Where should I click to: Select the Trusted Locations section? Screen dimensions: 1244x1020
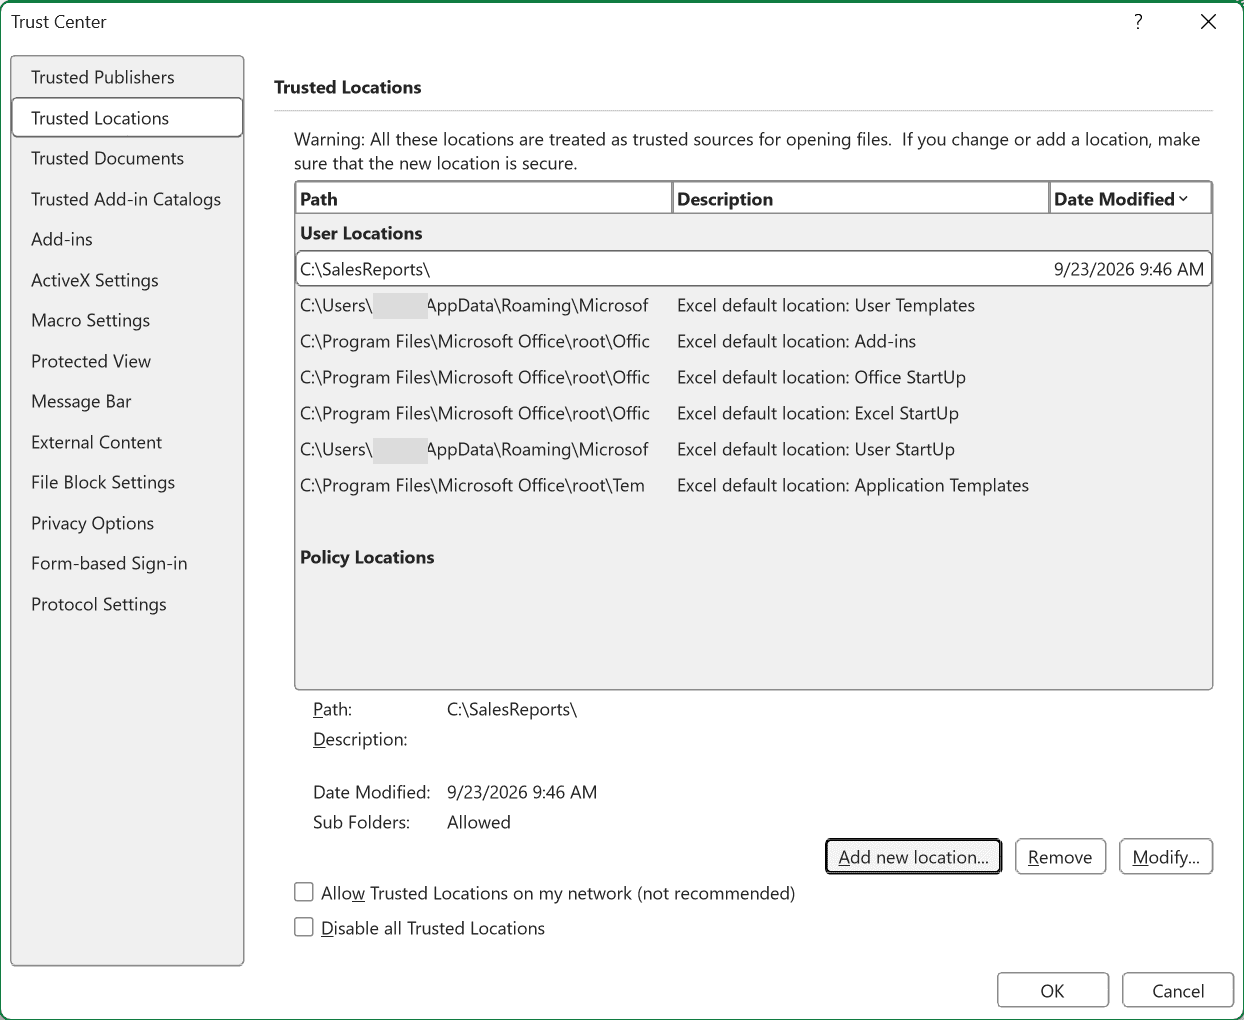pos(127,118)
